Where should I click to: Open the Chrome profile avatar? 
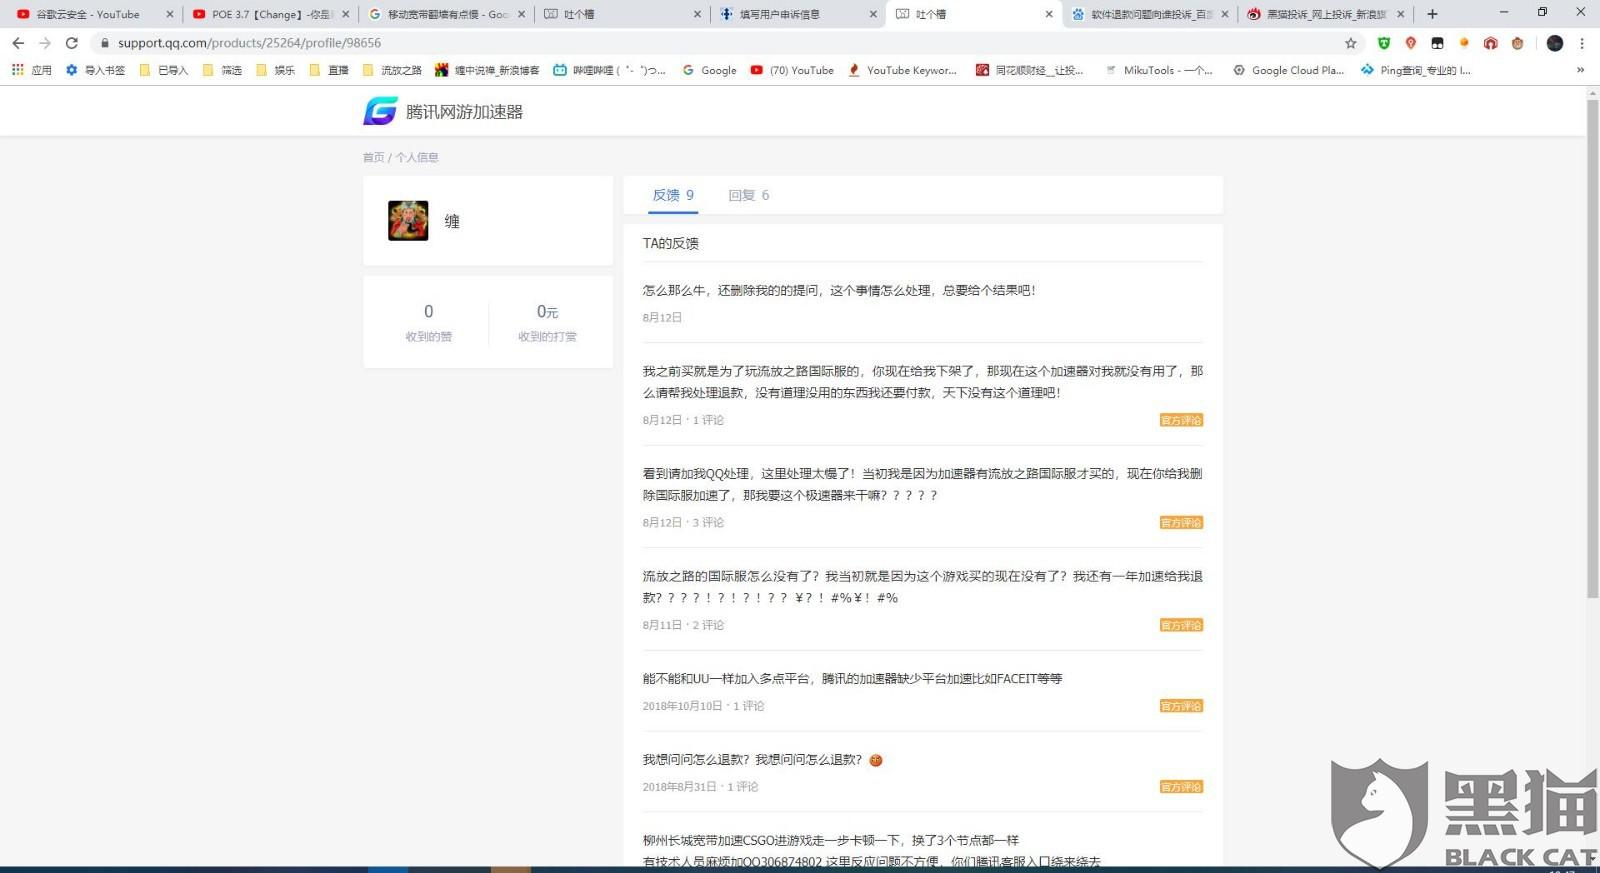point(1554,43)
